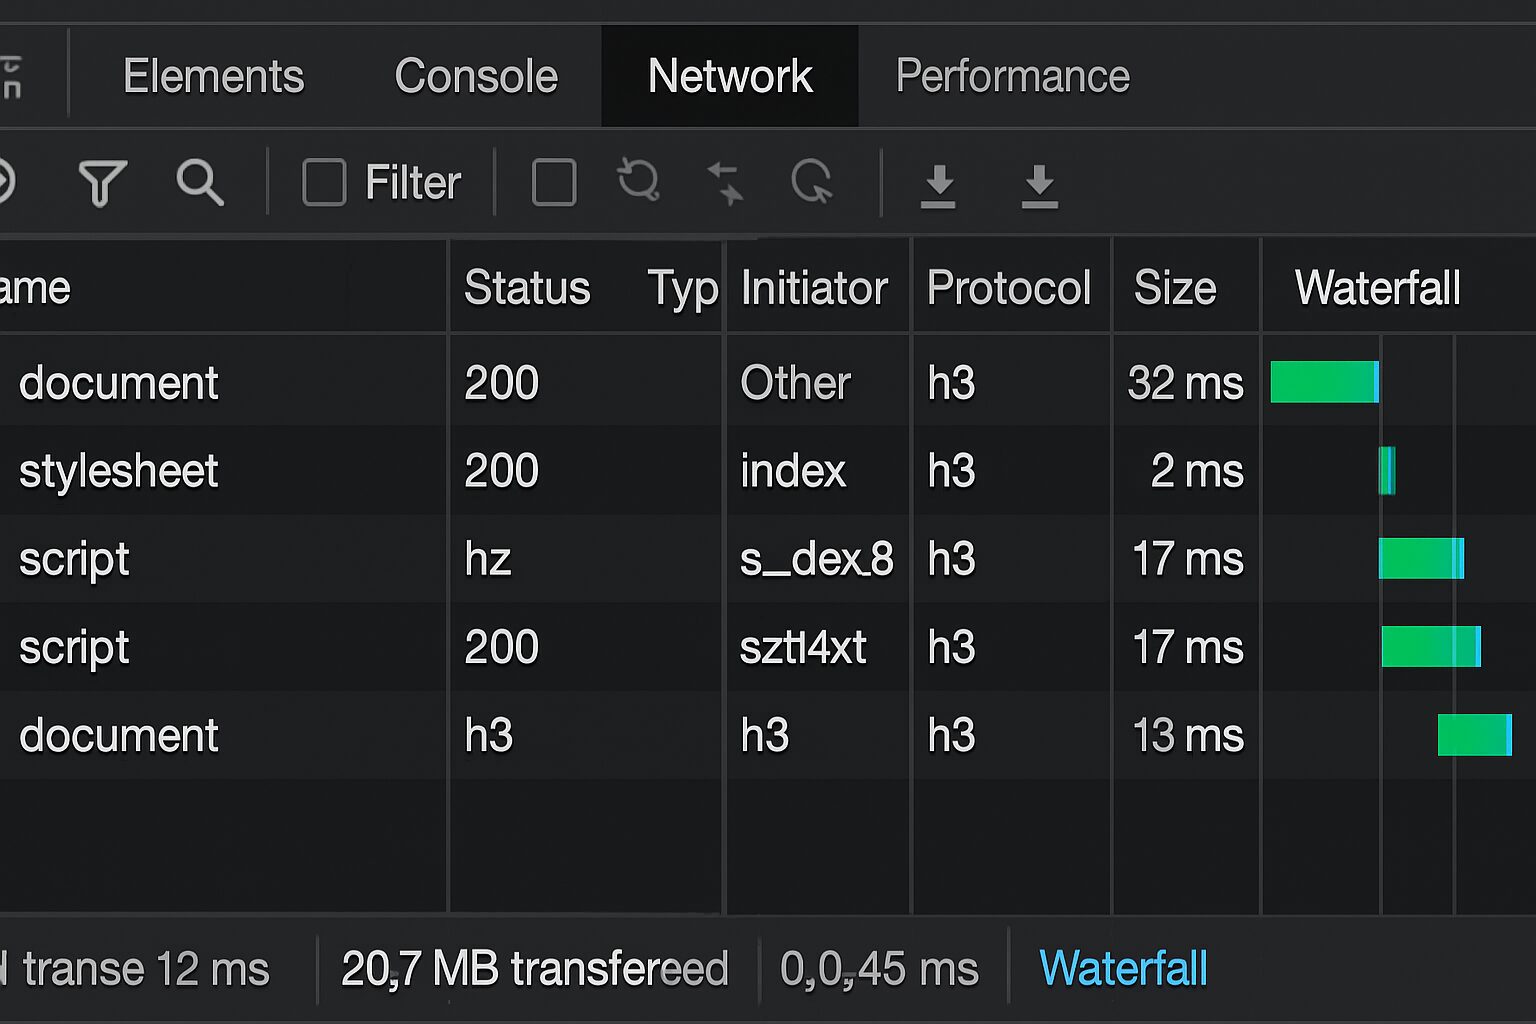
Task: Click the Other initiator cell
Action: pos(795,382)
